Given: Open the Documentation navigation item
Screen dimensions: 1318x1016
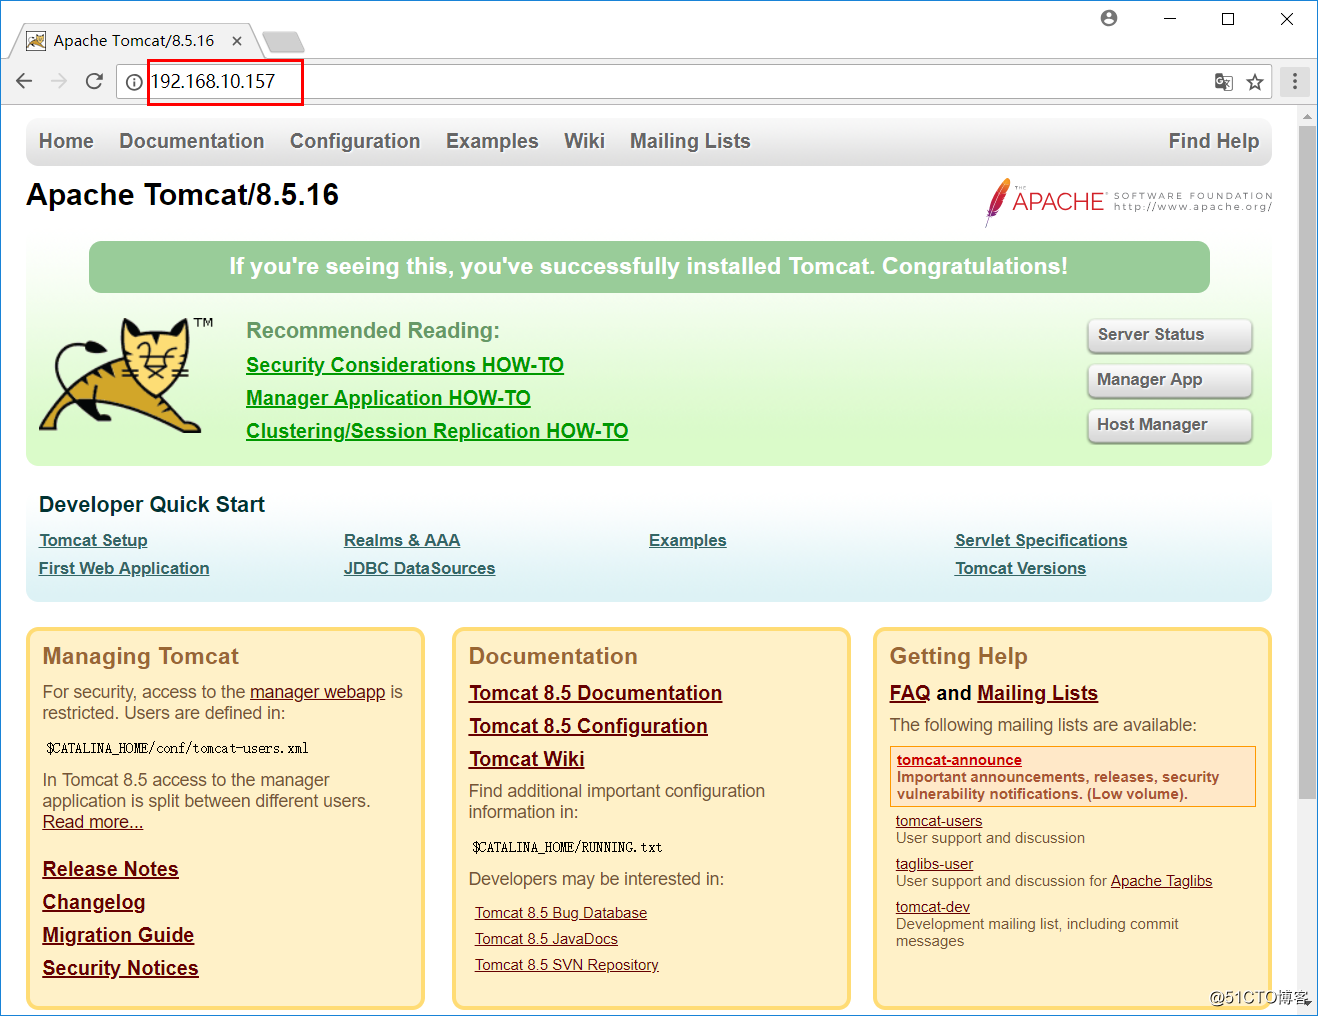Looking at the screenshot, I should [192, 141].
